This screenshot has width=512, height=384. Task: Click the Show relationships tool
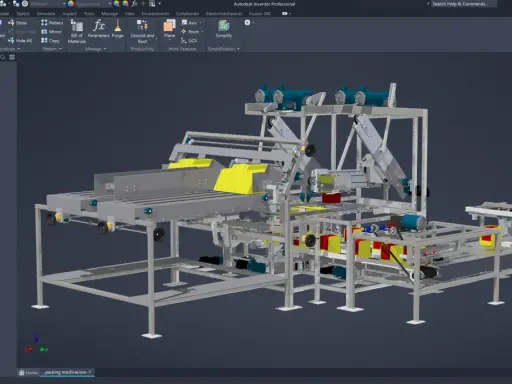(18, 23)
